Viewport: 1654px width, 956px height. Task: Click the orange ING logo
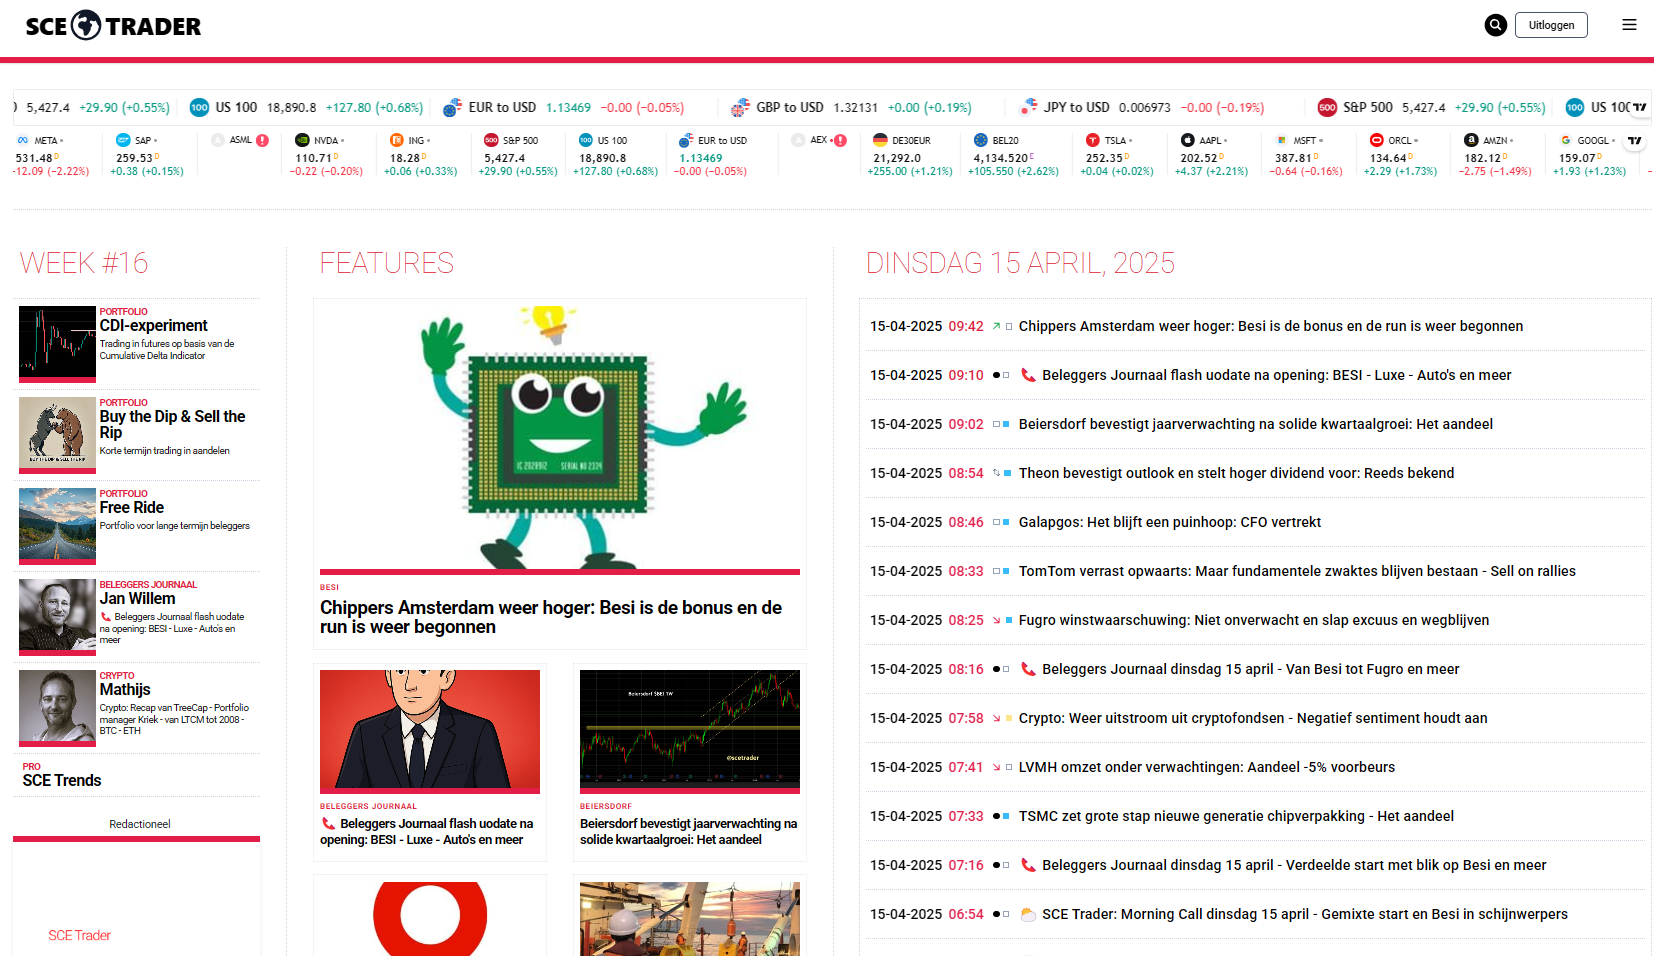[396, 140]
